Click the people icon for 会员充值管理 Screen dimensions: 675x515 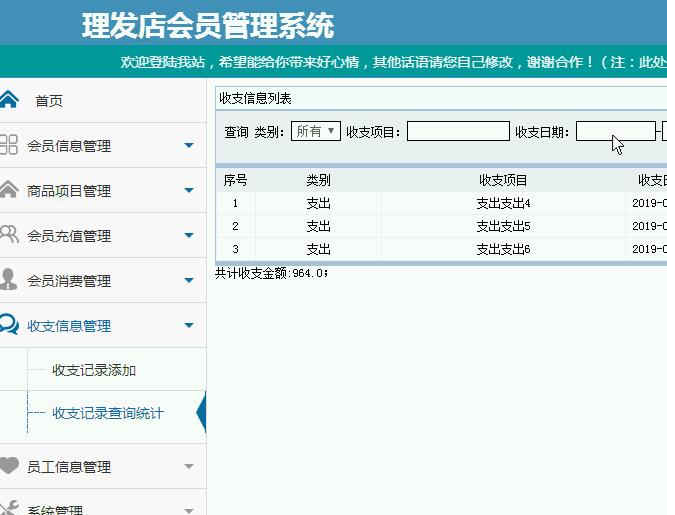point(9,234)
